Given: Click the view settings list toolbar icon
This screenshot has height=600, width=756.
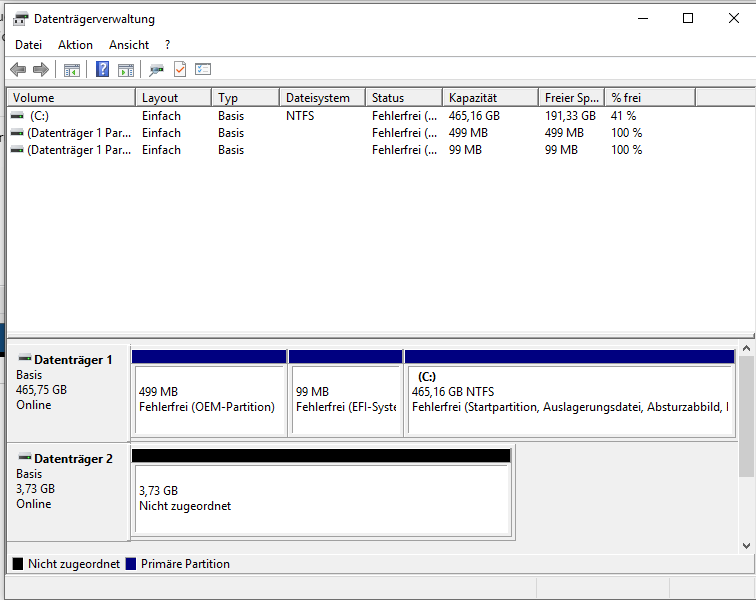Looking at the screenshot, I should click(203, 69).
